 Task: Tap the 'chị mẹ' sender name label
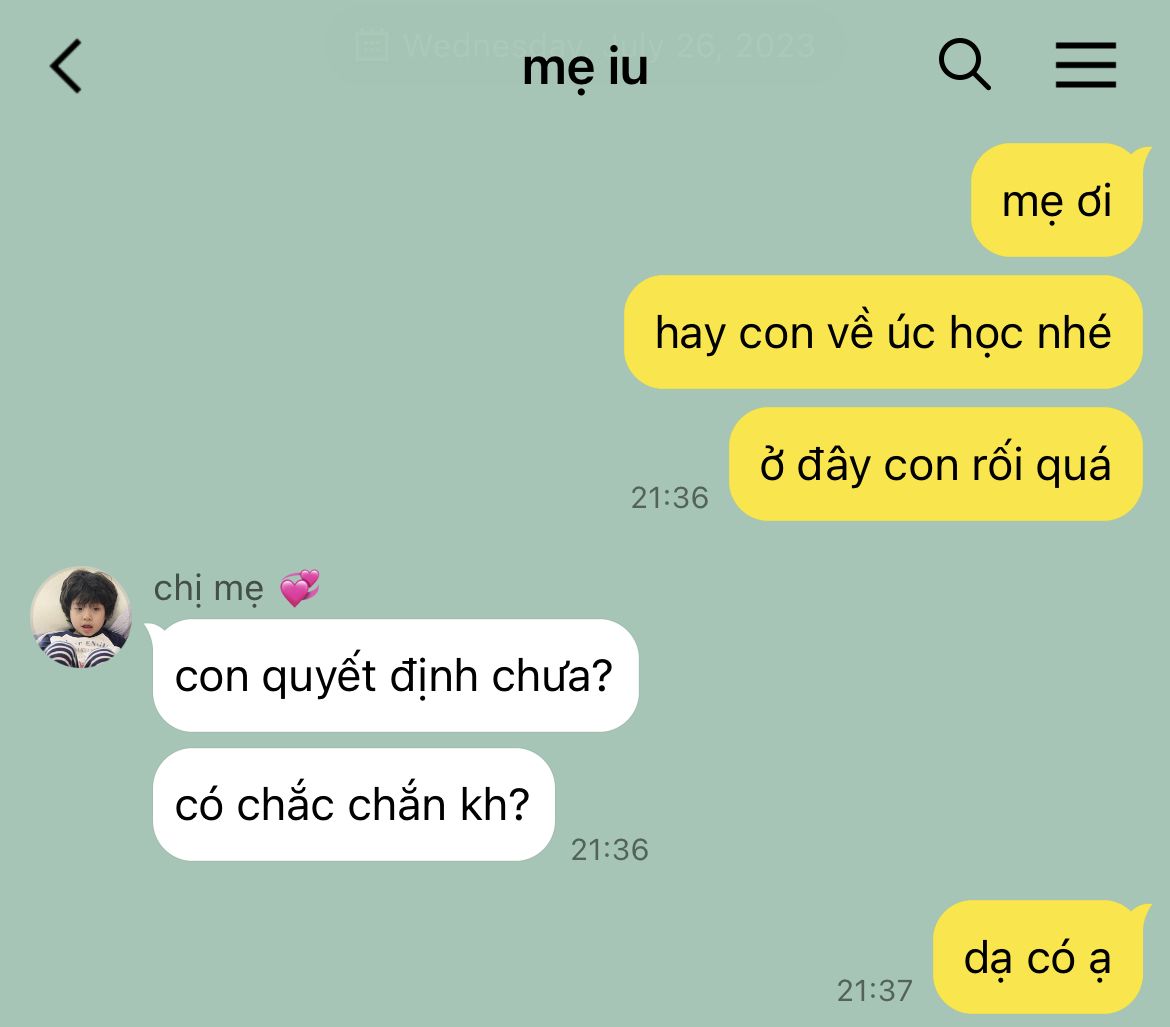(x=208, y=589)
